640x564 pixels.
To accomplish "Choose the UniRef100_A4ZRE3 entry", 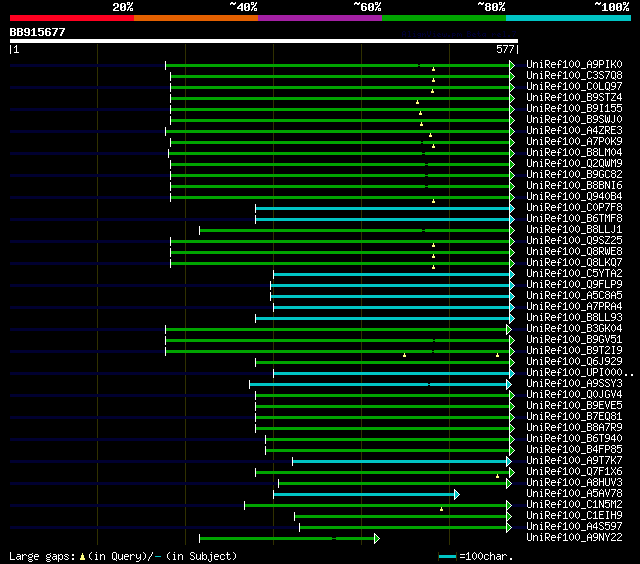I will coord(574,131).
